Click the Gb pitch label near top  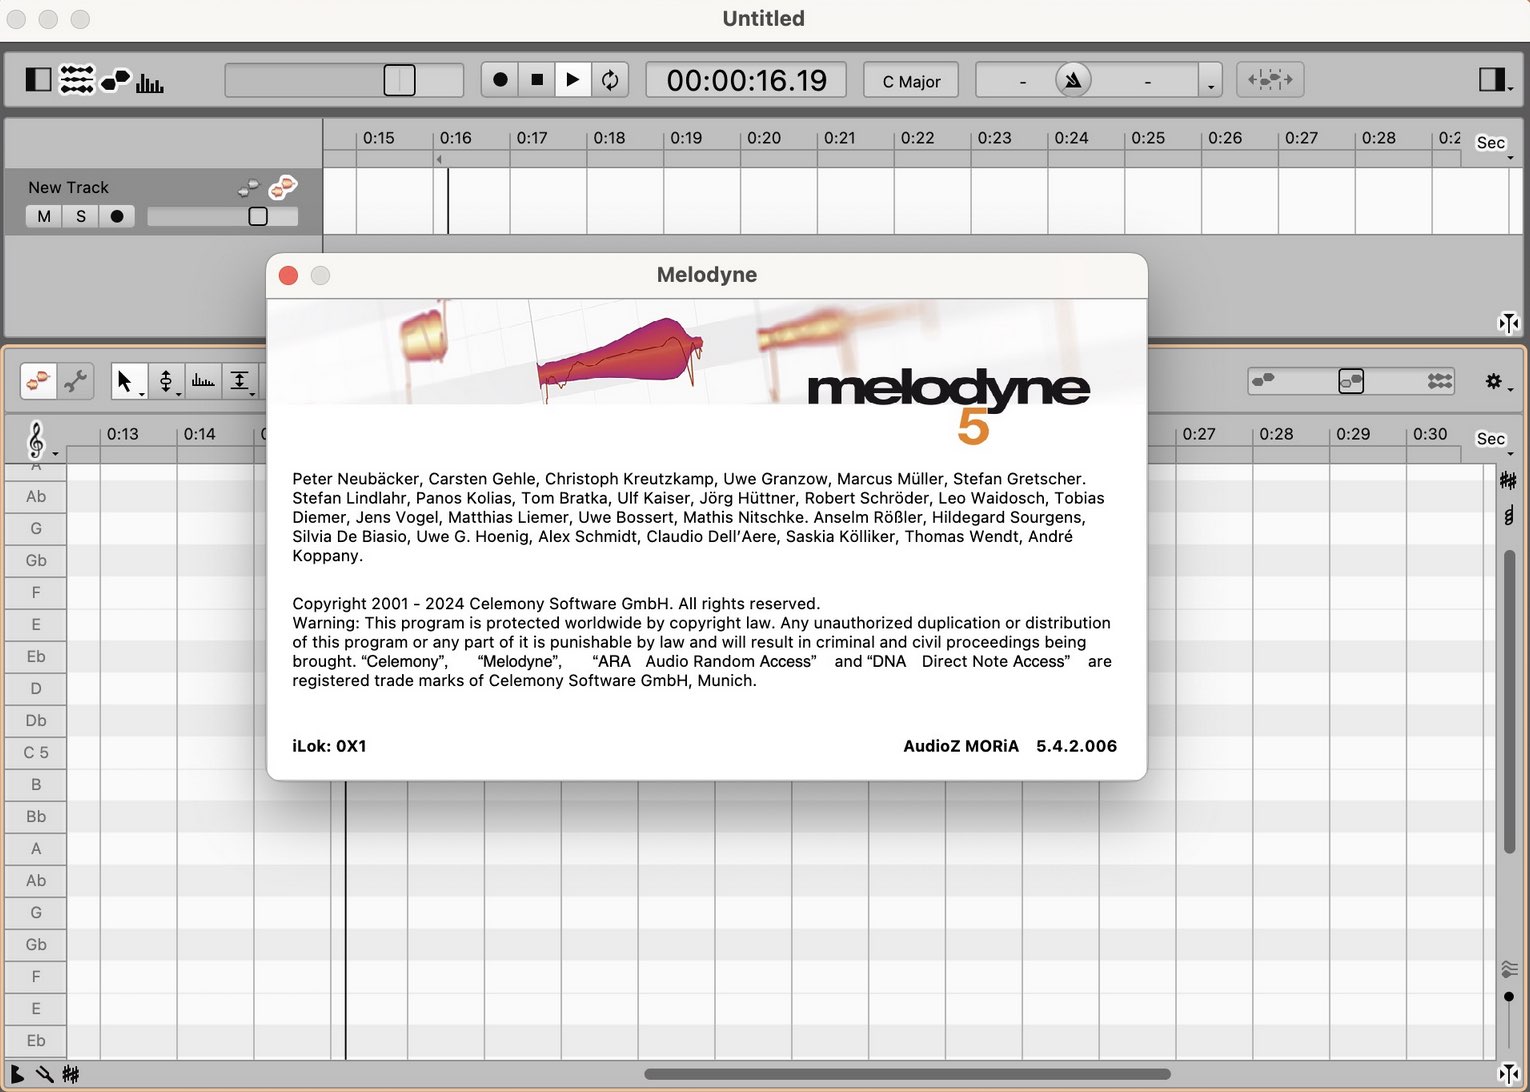(36, 560)
